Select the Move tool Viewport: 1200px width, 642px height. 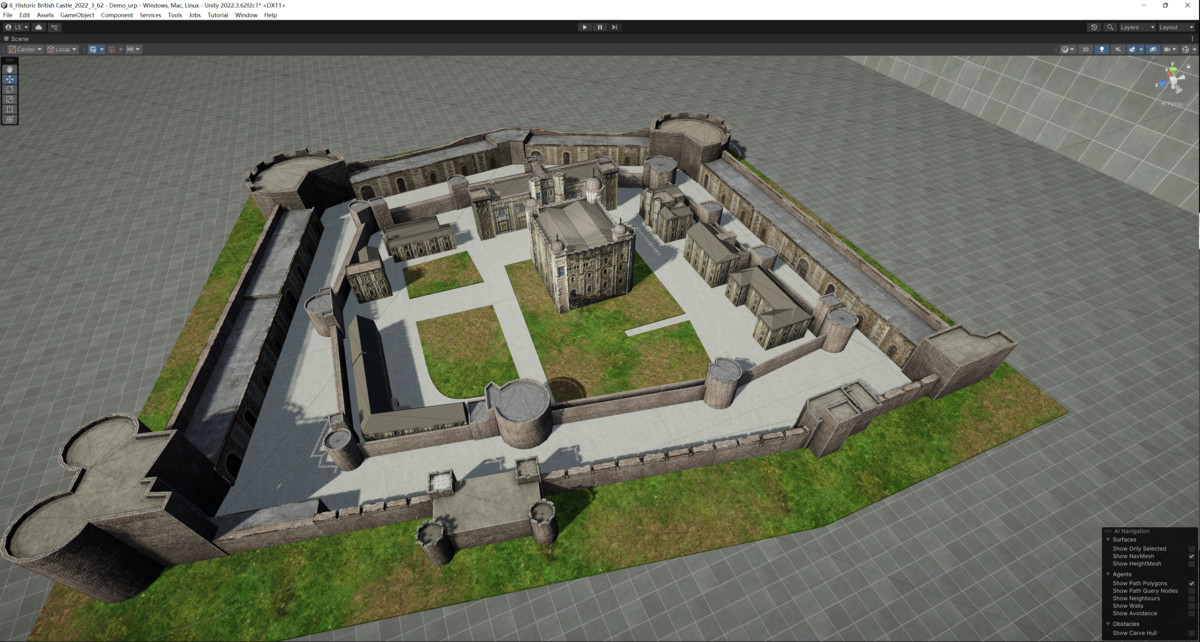tap(9, 80)
